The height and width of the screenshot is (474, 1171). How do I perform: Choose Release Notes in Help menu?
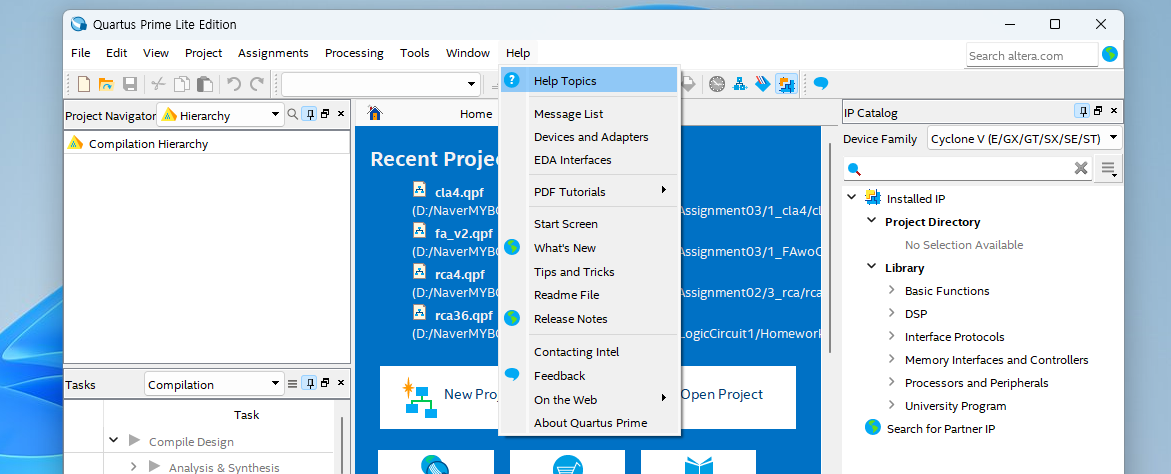tap(589, 319)
